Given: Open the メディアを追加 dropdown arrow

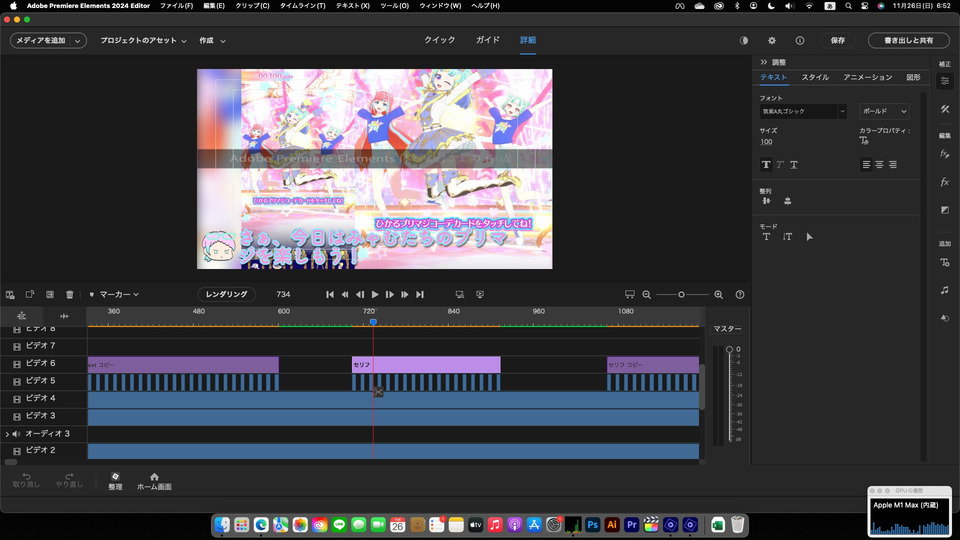Looking at the screenshot, I should click(77, 41).
